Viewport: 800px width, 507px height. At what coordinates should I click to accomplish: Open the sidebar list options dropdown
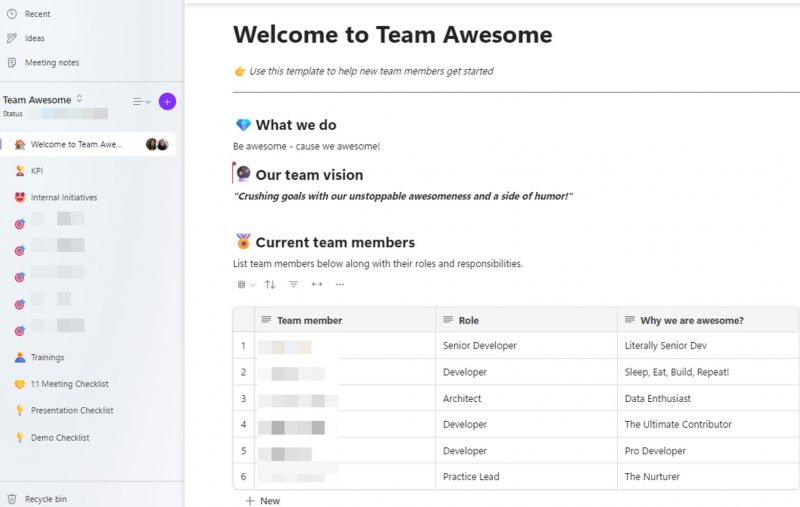pyautogui.click(x=142, y=101)
